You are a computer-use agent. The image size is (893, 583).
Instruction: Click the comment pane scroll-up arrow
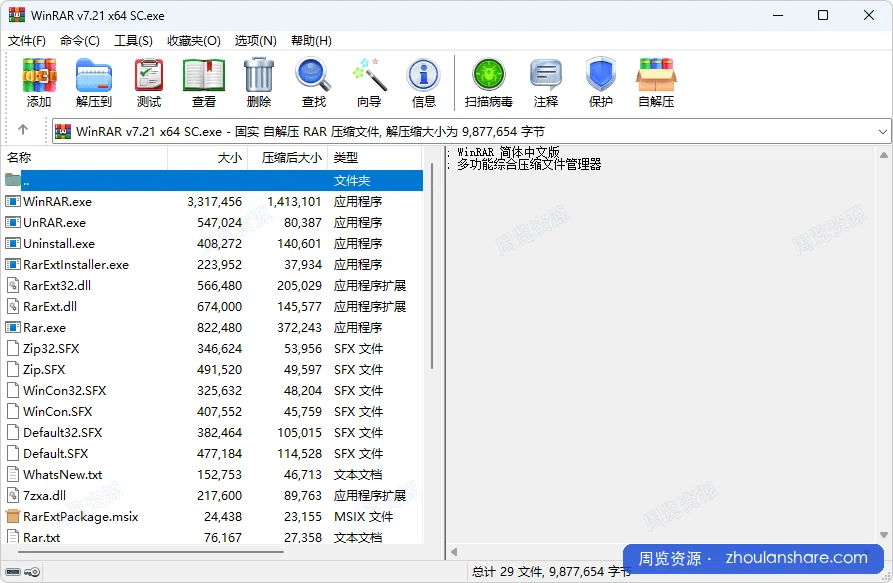884,155
